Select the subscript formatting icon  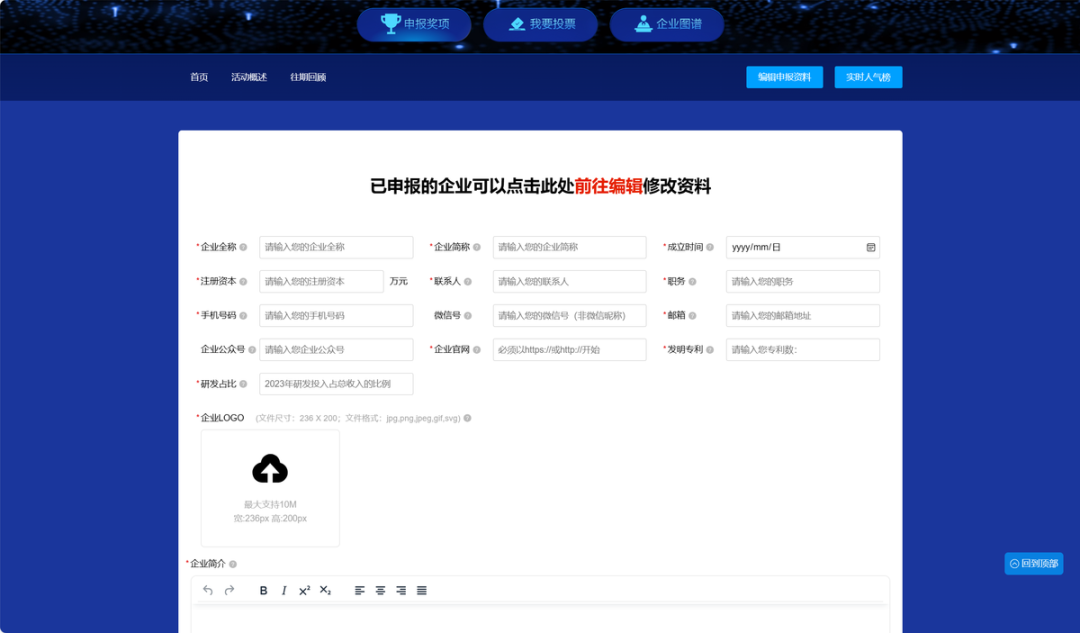325,590
